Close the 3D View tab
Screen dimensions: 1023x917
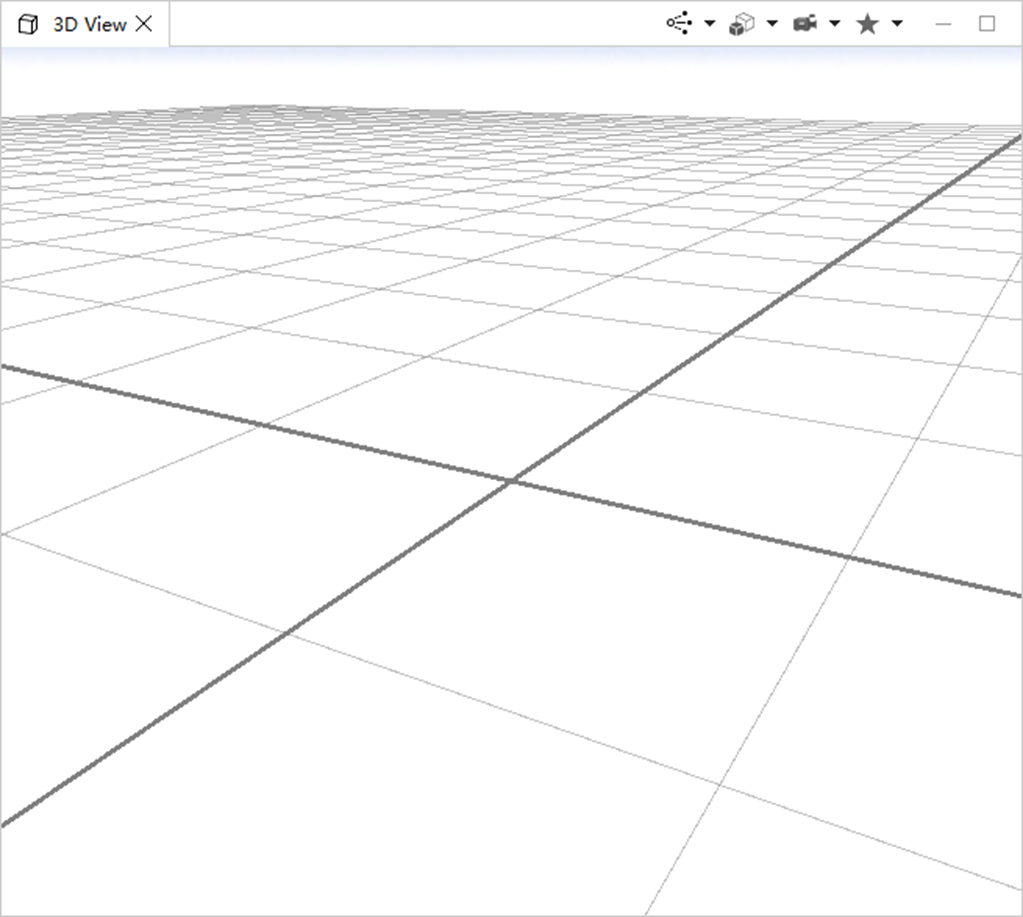point(144,24)
